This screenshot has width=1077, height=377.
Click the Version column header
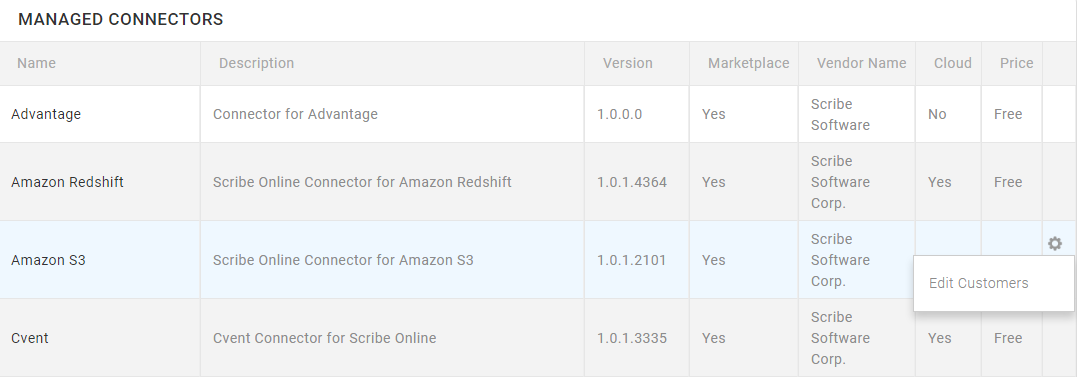pyautogui.click(x=628, y=63)
